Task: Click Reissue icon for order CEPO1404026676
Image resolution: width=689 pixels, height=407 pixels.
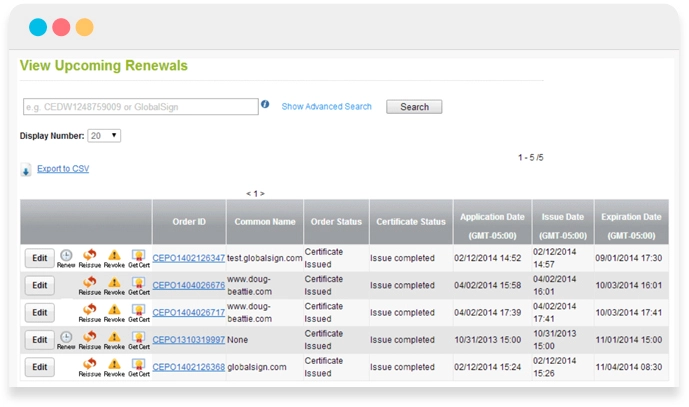Action: pyautogui.click(x=90, y=284)
